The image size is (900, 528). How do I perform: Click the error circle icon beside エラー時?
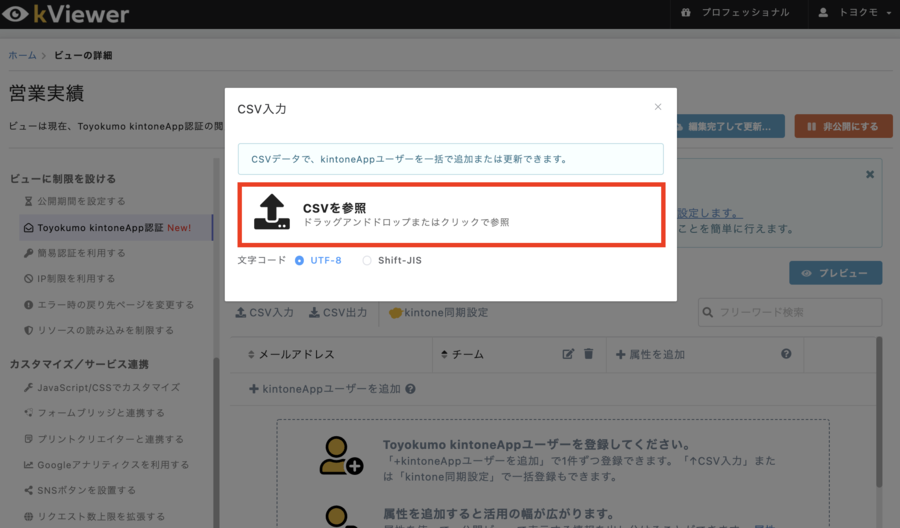pyautogui.click(x=28, y=305)
